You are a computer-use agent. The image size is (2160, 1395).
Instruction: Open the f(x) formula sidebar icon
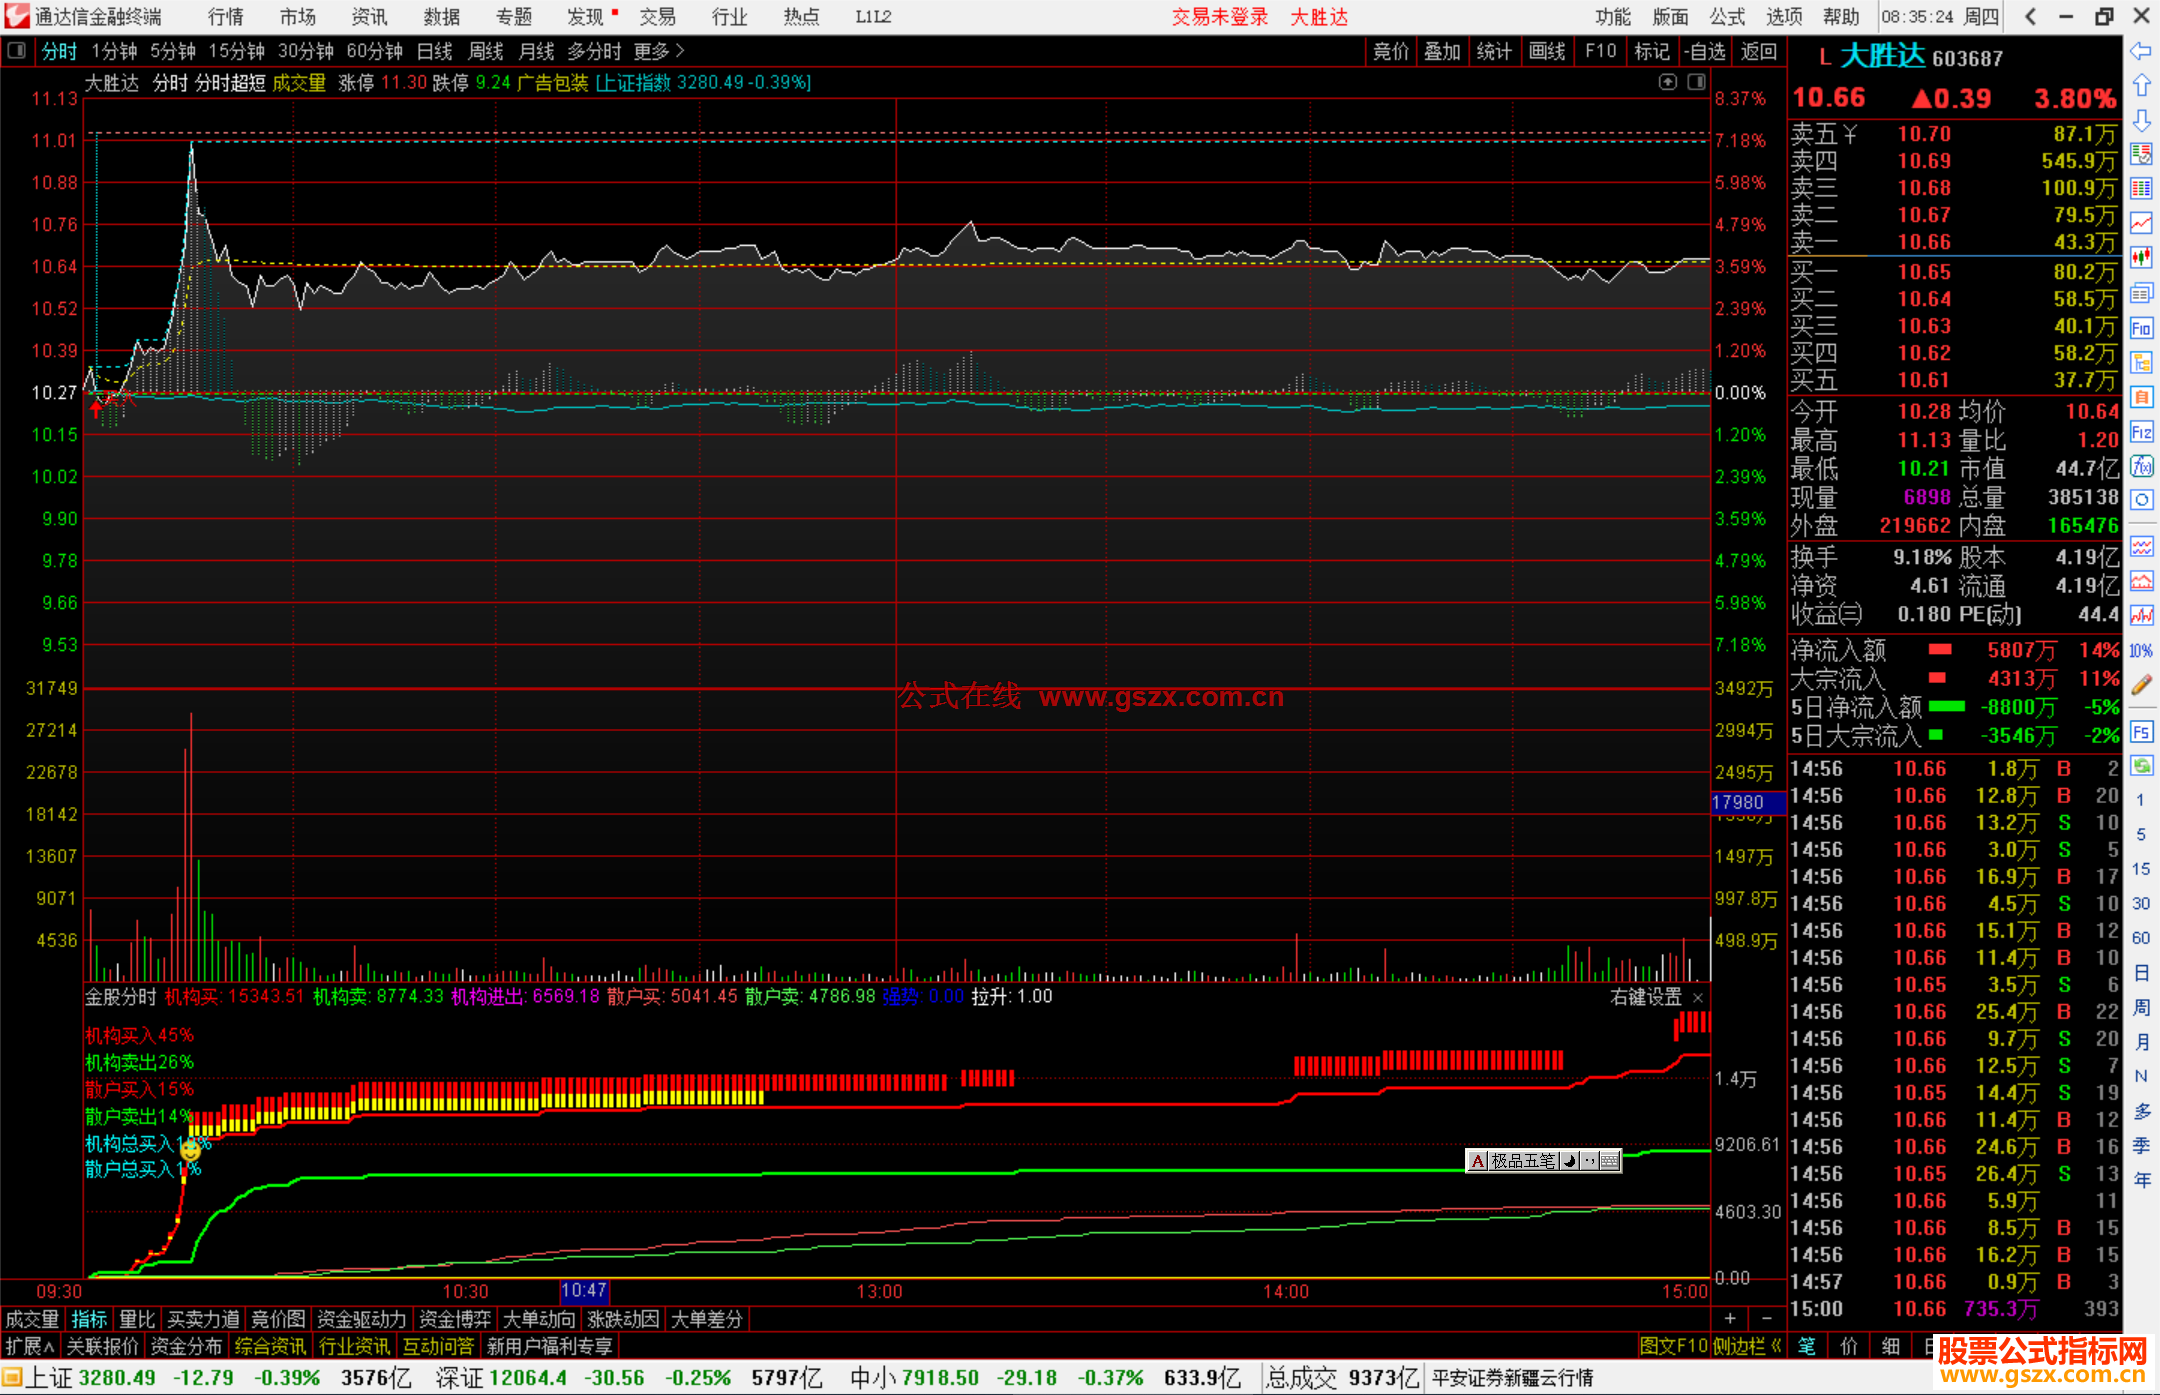point(2141,466)
